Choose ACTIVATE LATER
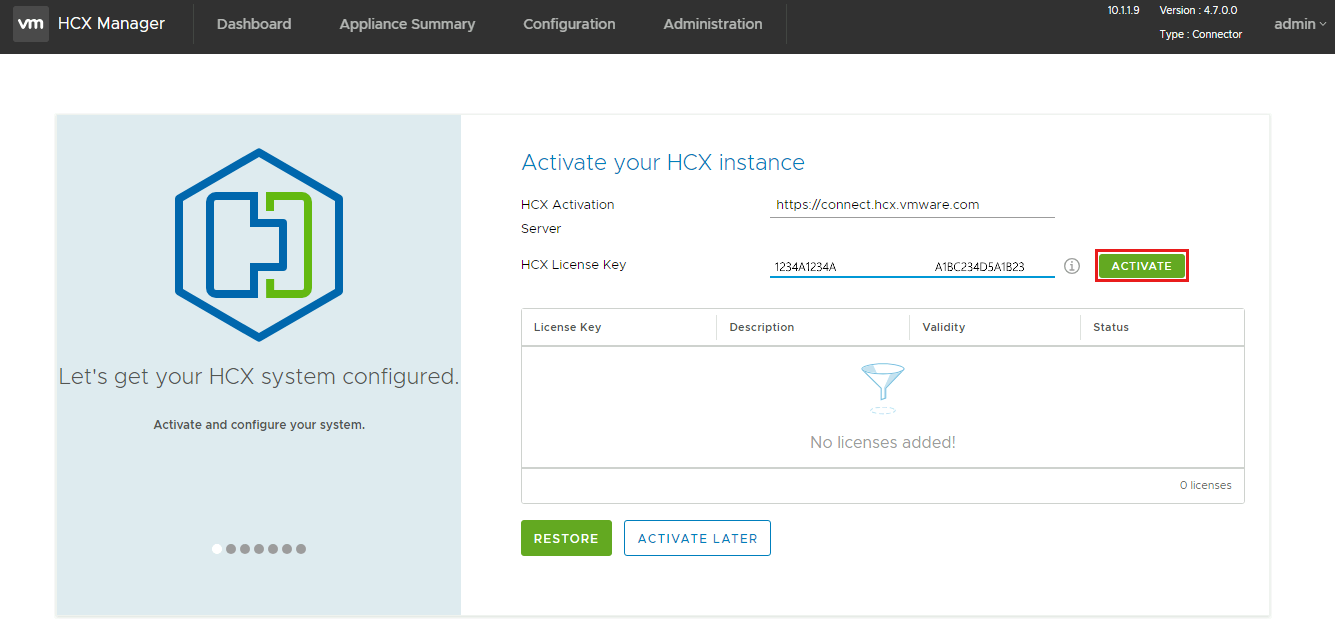Image resolution: width=1335 pixels, height=624 pixels. click(697, 538)
